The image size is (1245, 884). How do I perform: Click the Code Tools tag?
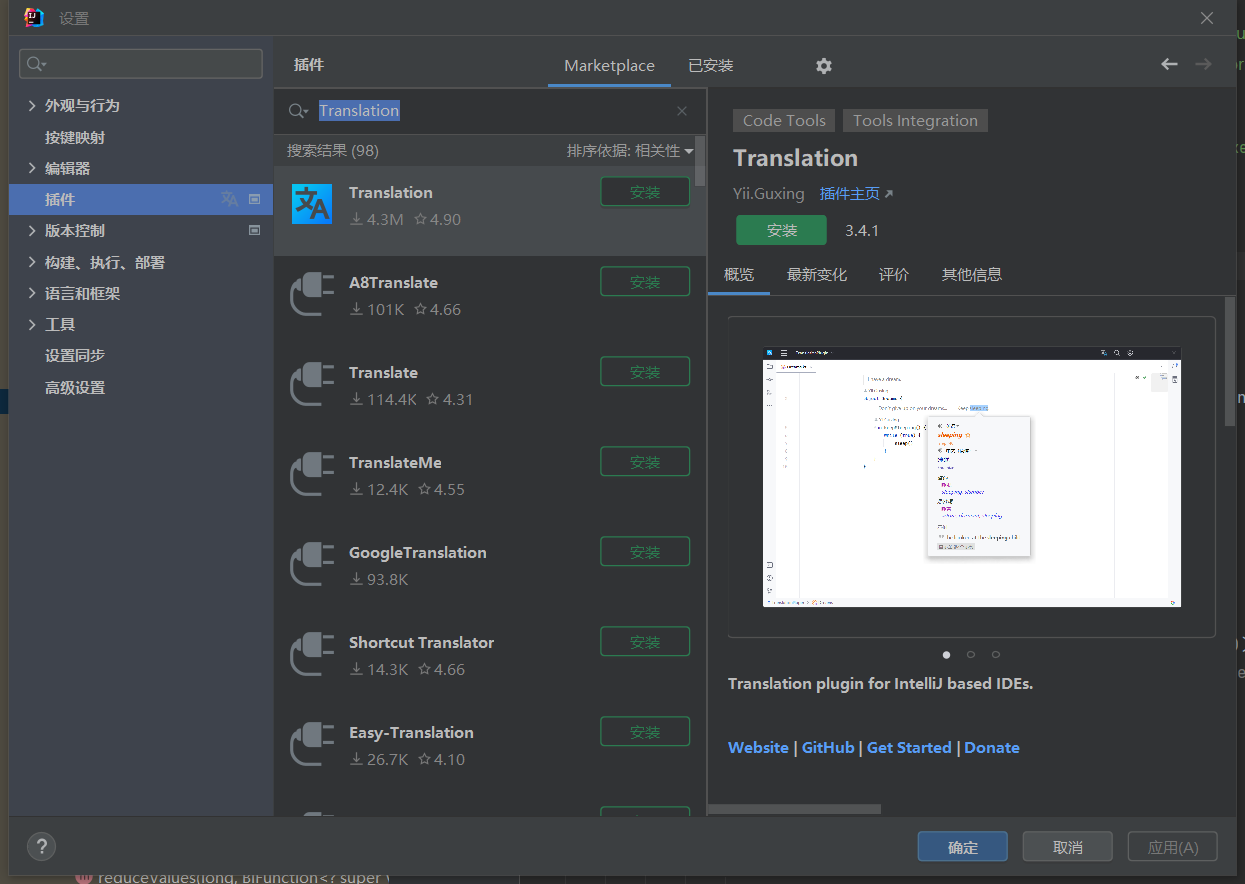pos(785,121)
